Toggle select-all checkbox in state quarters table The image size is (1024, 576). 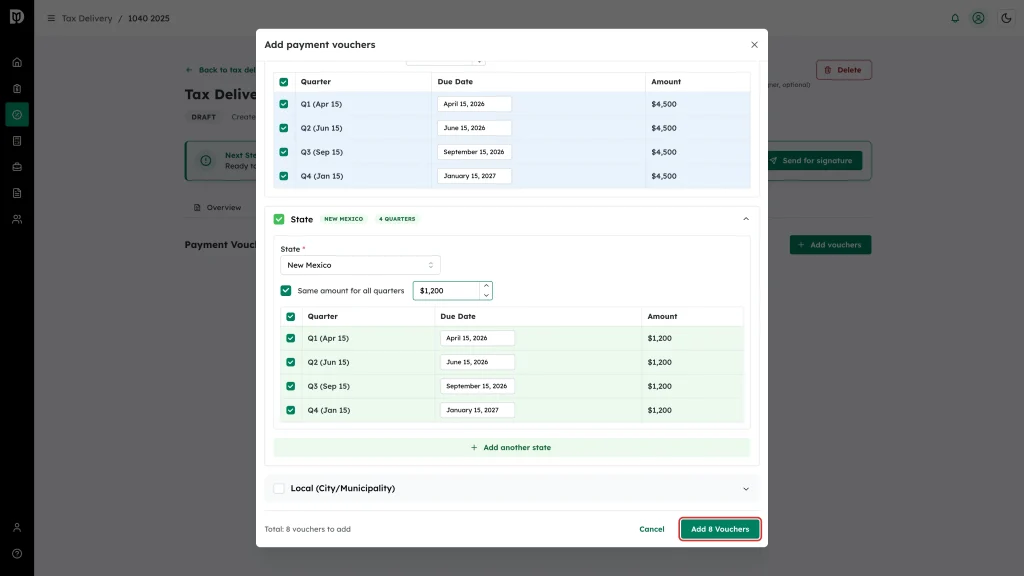291,317
